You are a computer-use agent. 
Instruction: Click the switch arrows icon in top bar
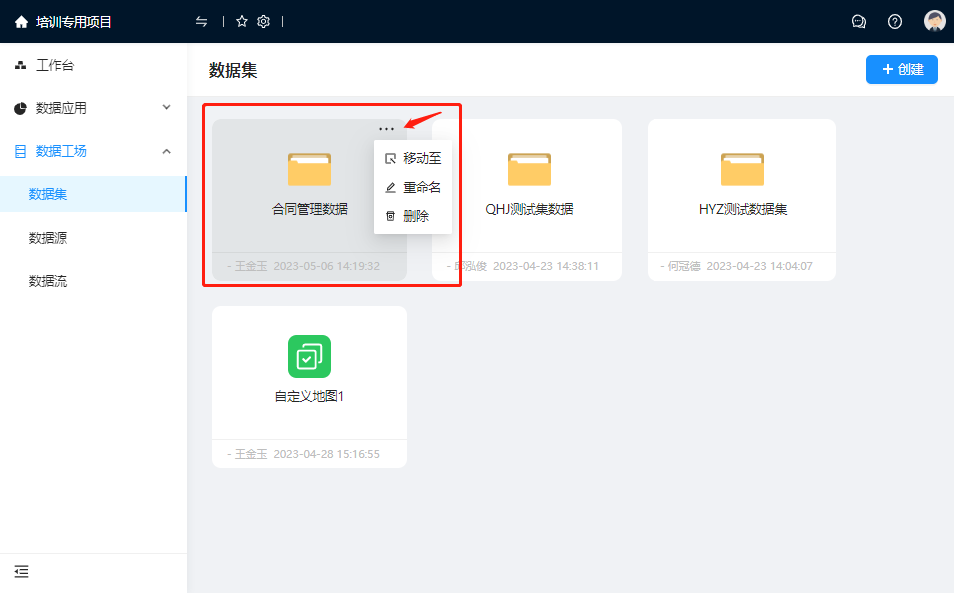202,21
